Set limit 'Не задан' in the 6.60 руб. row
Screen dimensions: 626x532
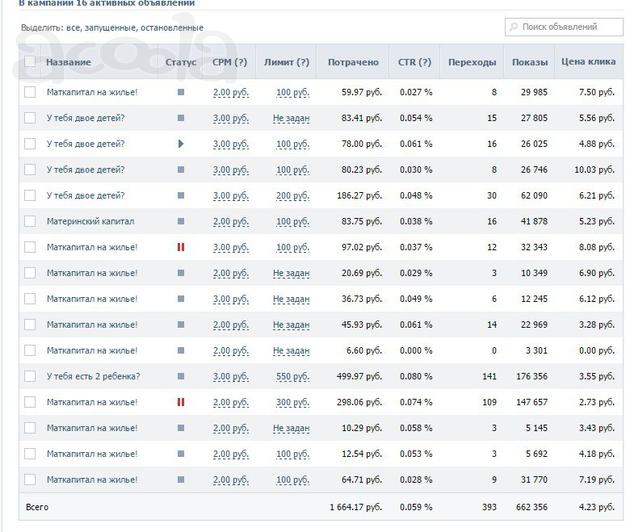point(291,351)
